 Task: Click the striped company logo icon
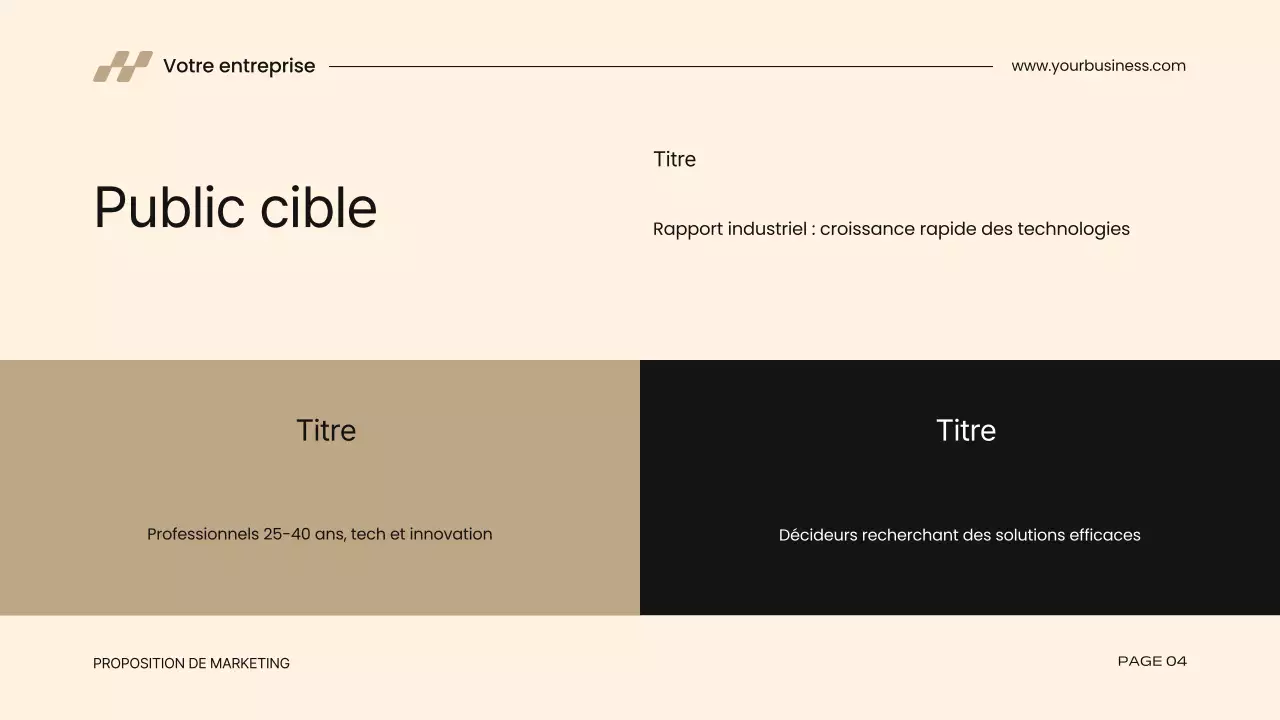[122, 66]
